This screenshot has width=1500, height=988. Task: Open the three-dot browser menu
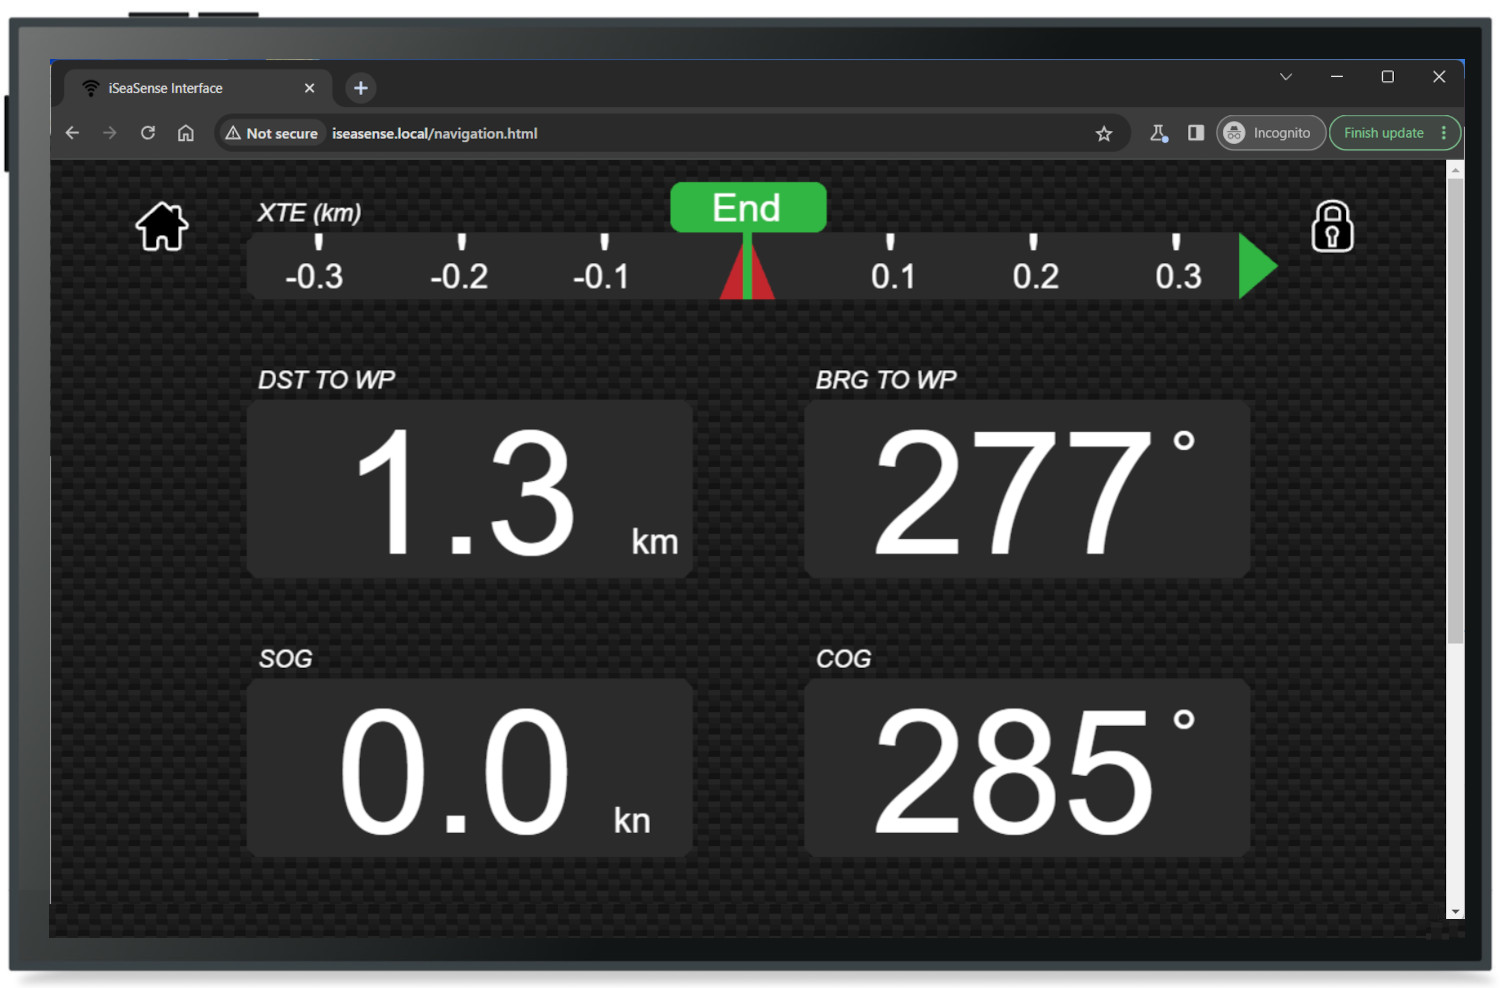pos(1443,132)
